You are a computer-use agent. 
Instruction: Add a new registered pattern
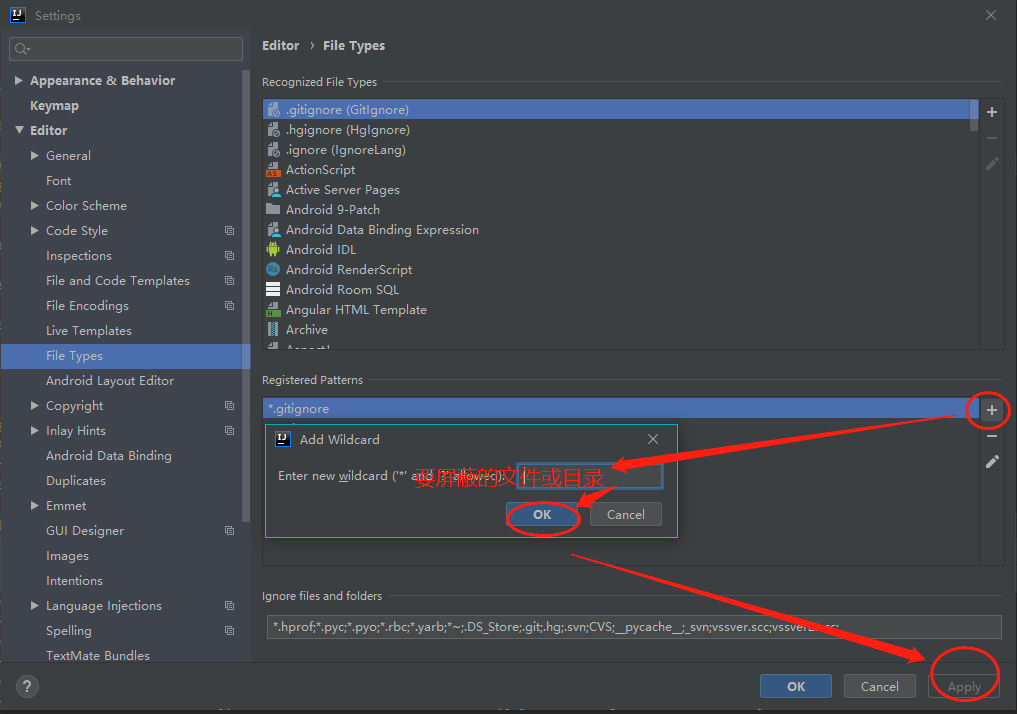click(x=989, y=409)
